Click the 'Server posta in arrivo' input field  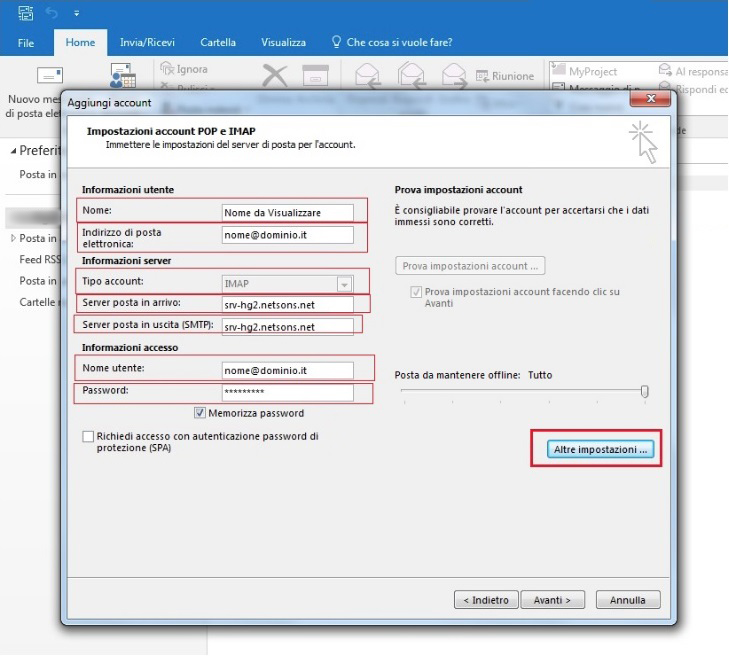287,304
